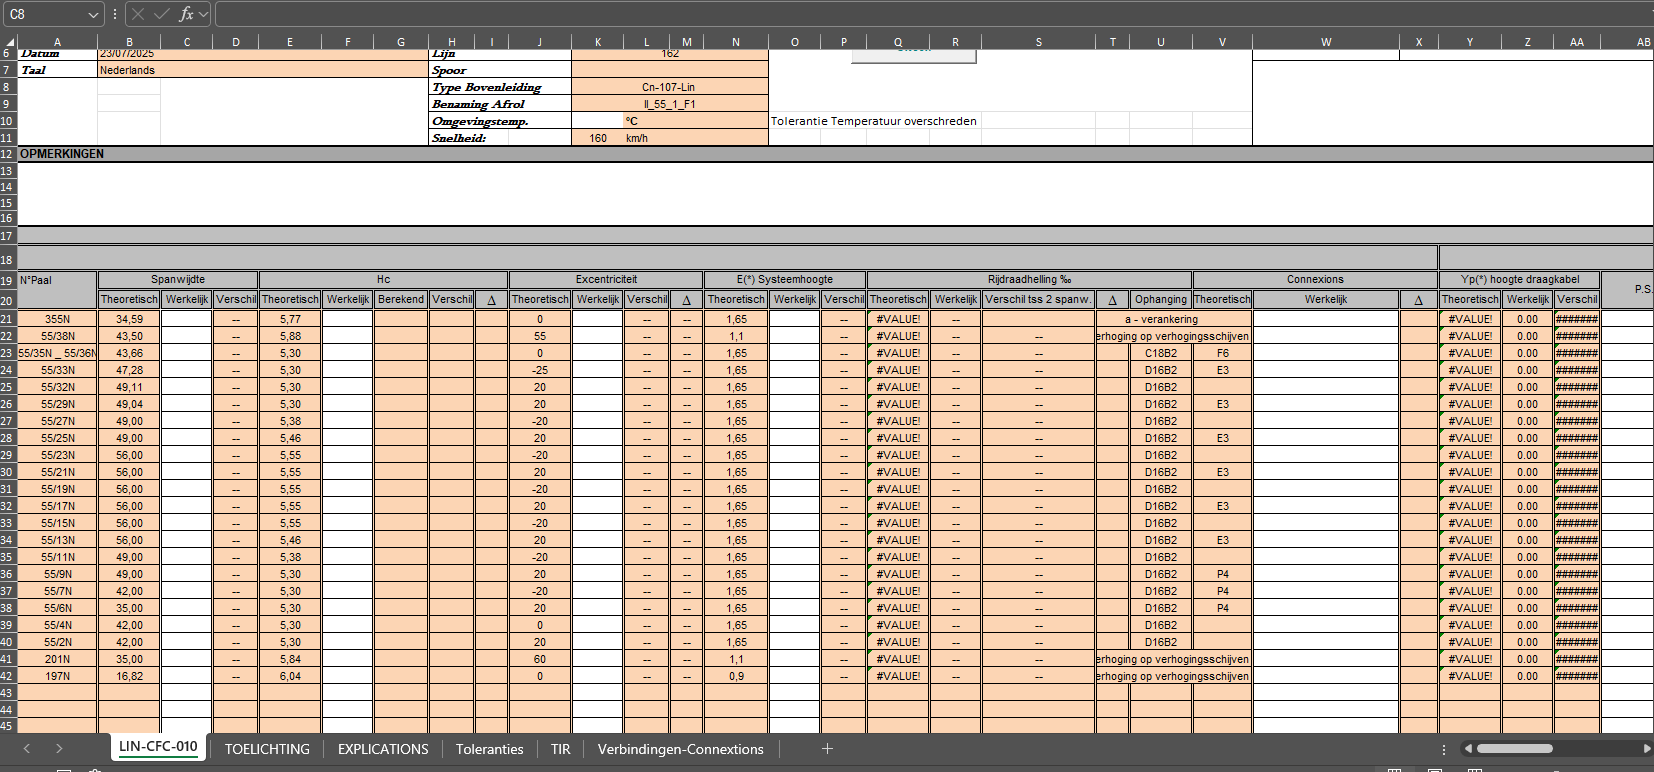Image resolution: width=1654 pixels, height=772 pixels.
Task: Open the Name Box dropdown arrow
Action: click(x=93, y=14)
